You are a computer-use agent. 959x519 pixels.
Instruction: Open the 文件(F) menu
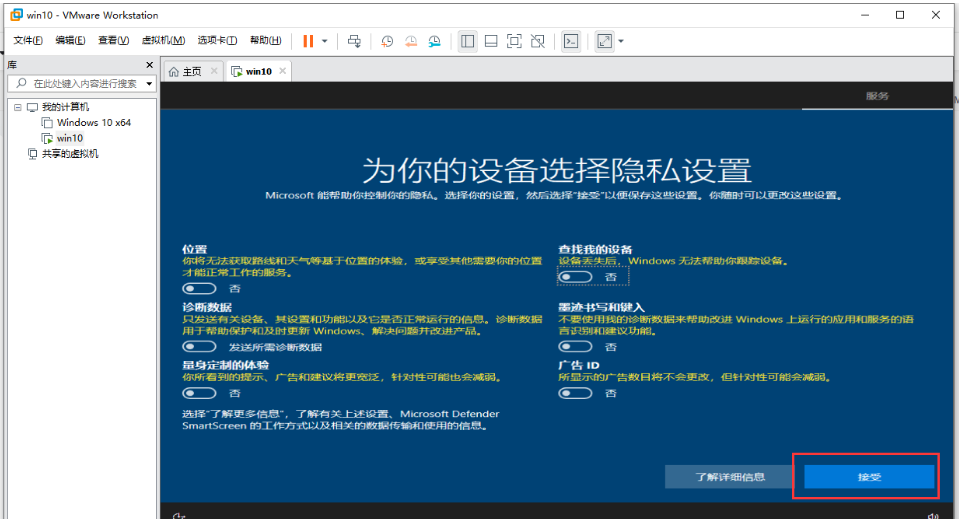coord(28,40)
